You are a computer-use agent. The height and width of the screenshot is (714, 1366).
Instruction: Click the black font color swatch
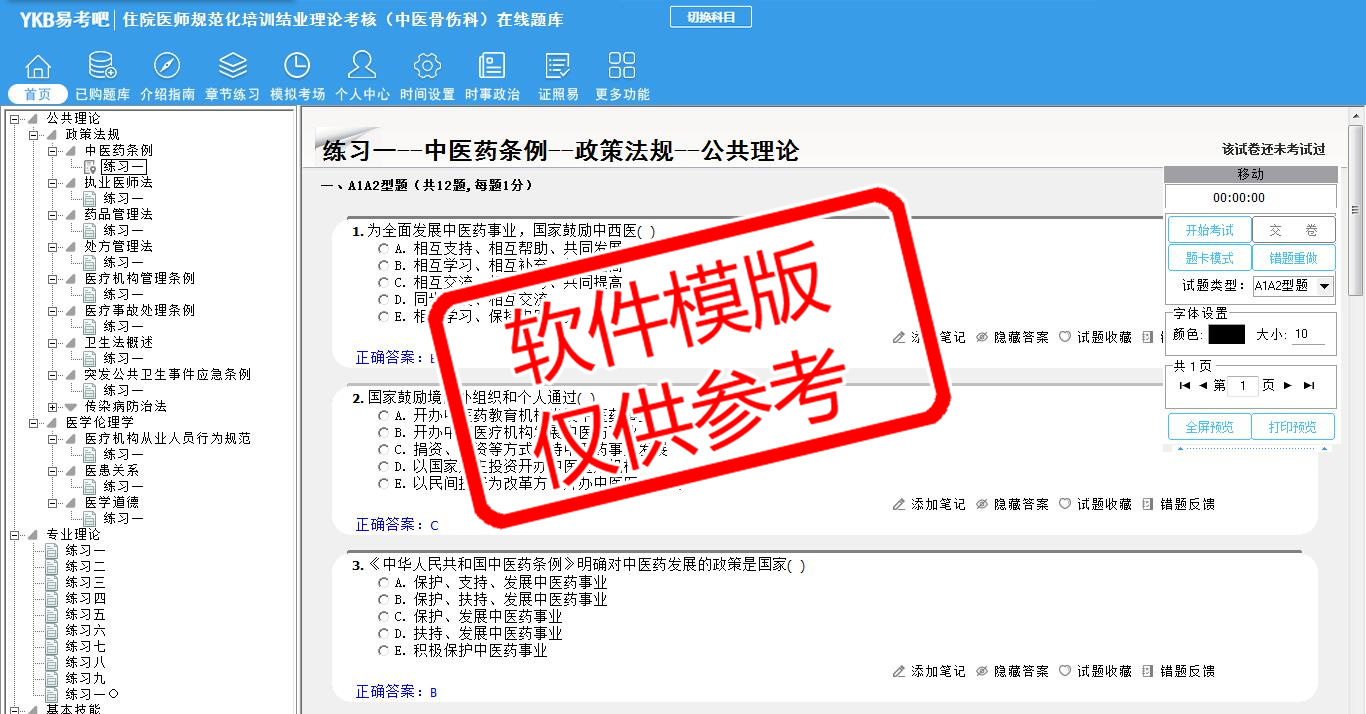click(x=1226, y=335)
